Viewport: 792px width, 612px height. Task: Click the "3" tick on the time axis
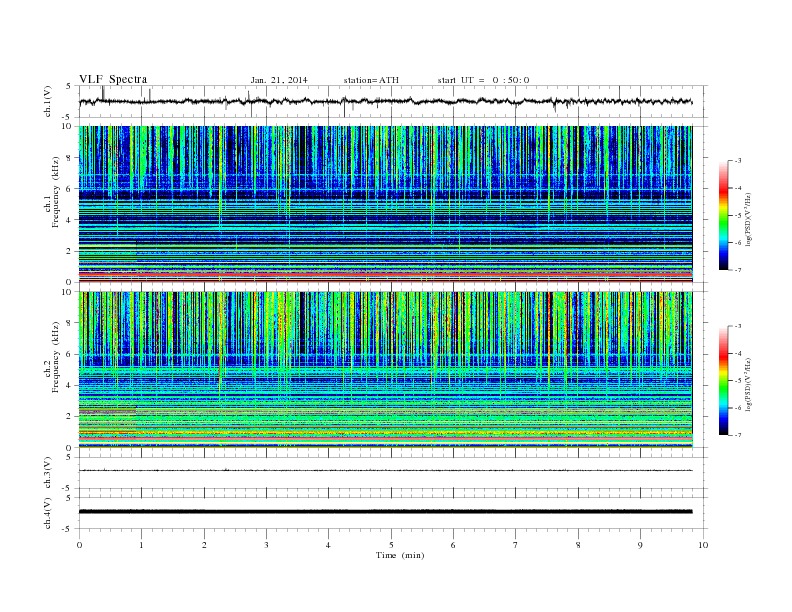tap(266, 545)
